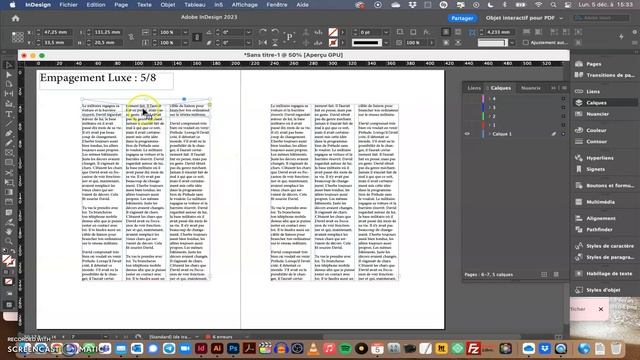The height and width of the screenshot is (360, 640).
Task: Switch to the Nuancier tab next to Calques
Action: tap(531, 88)
